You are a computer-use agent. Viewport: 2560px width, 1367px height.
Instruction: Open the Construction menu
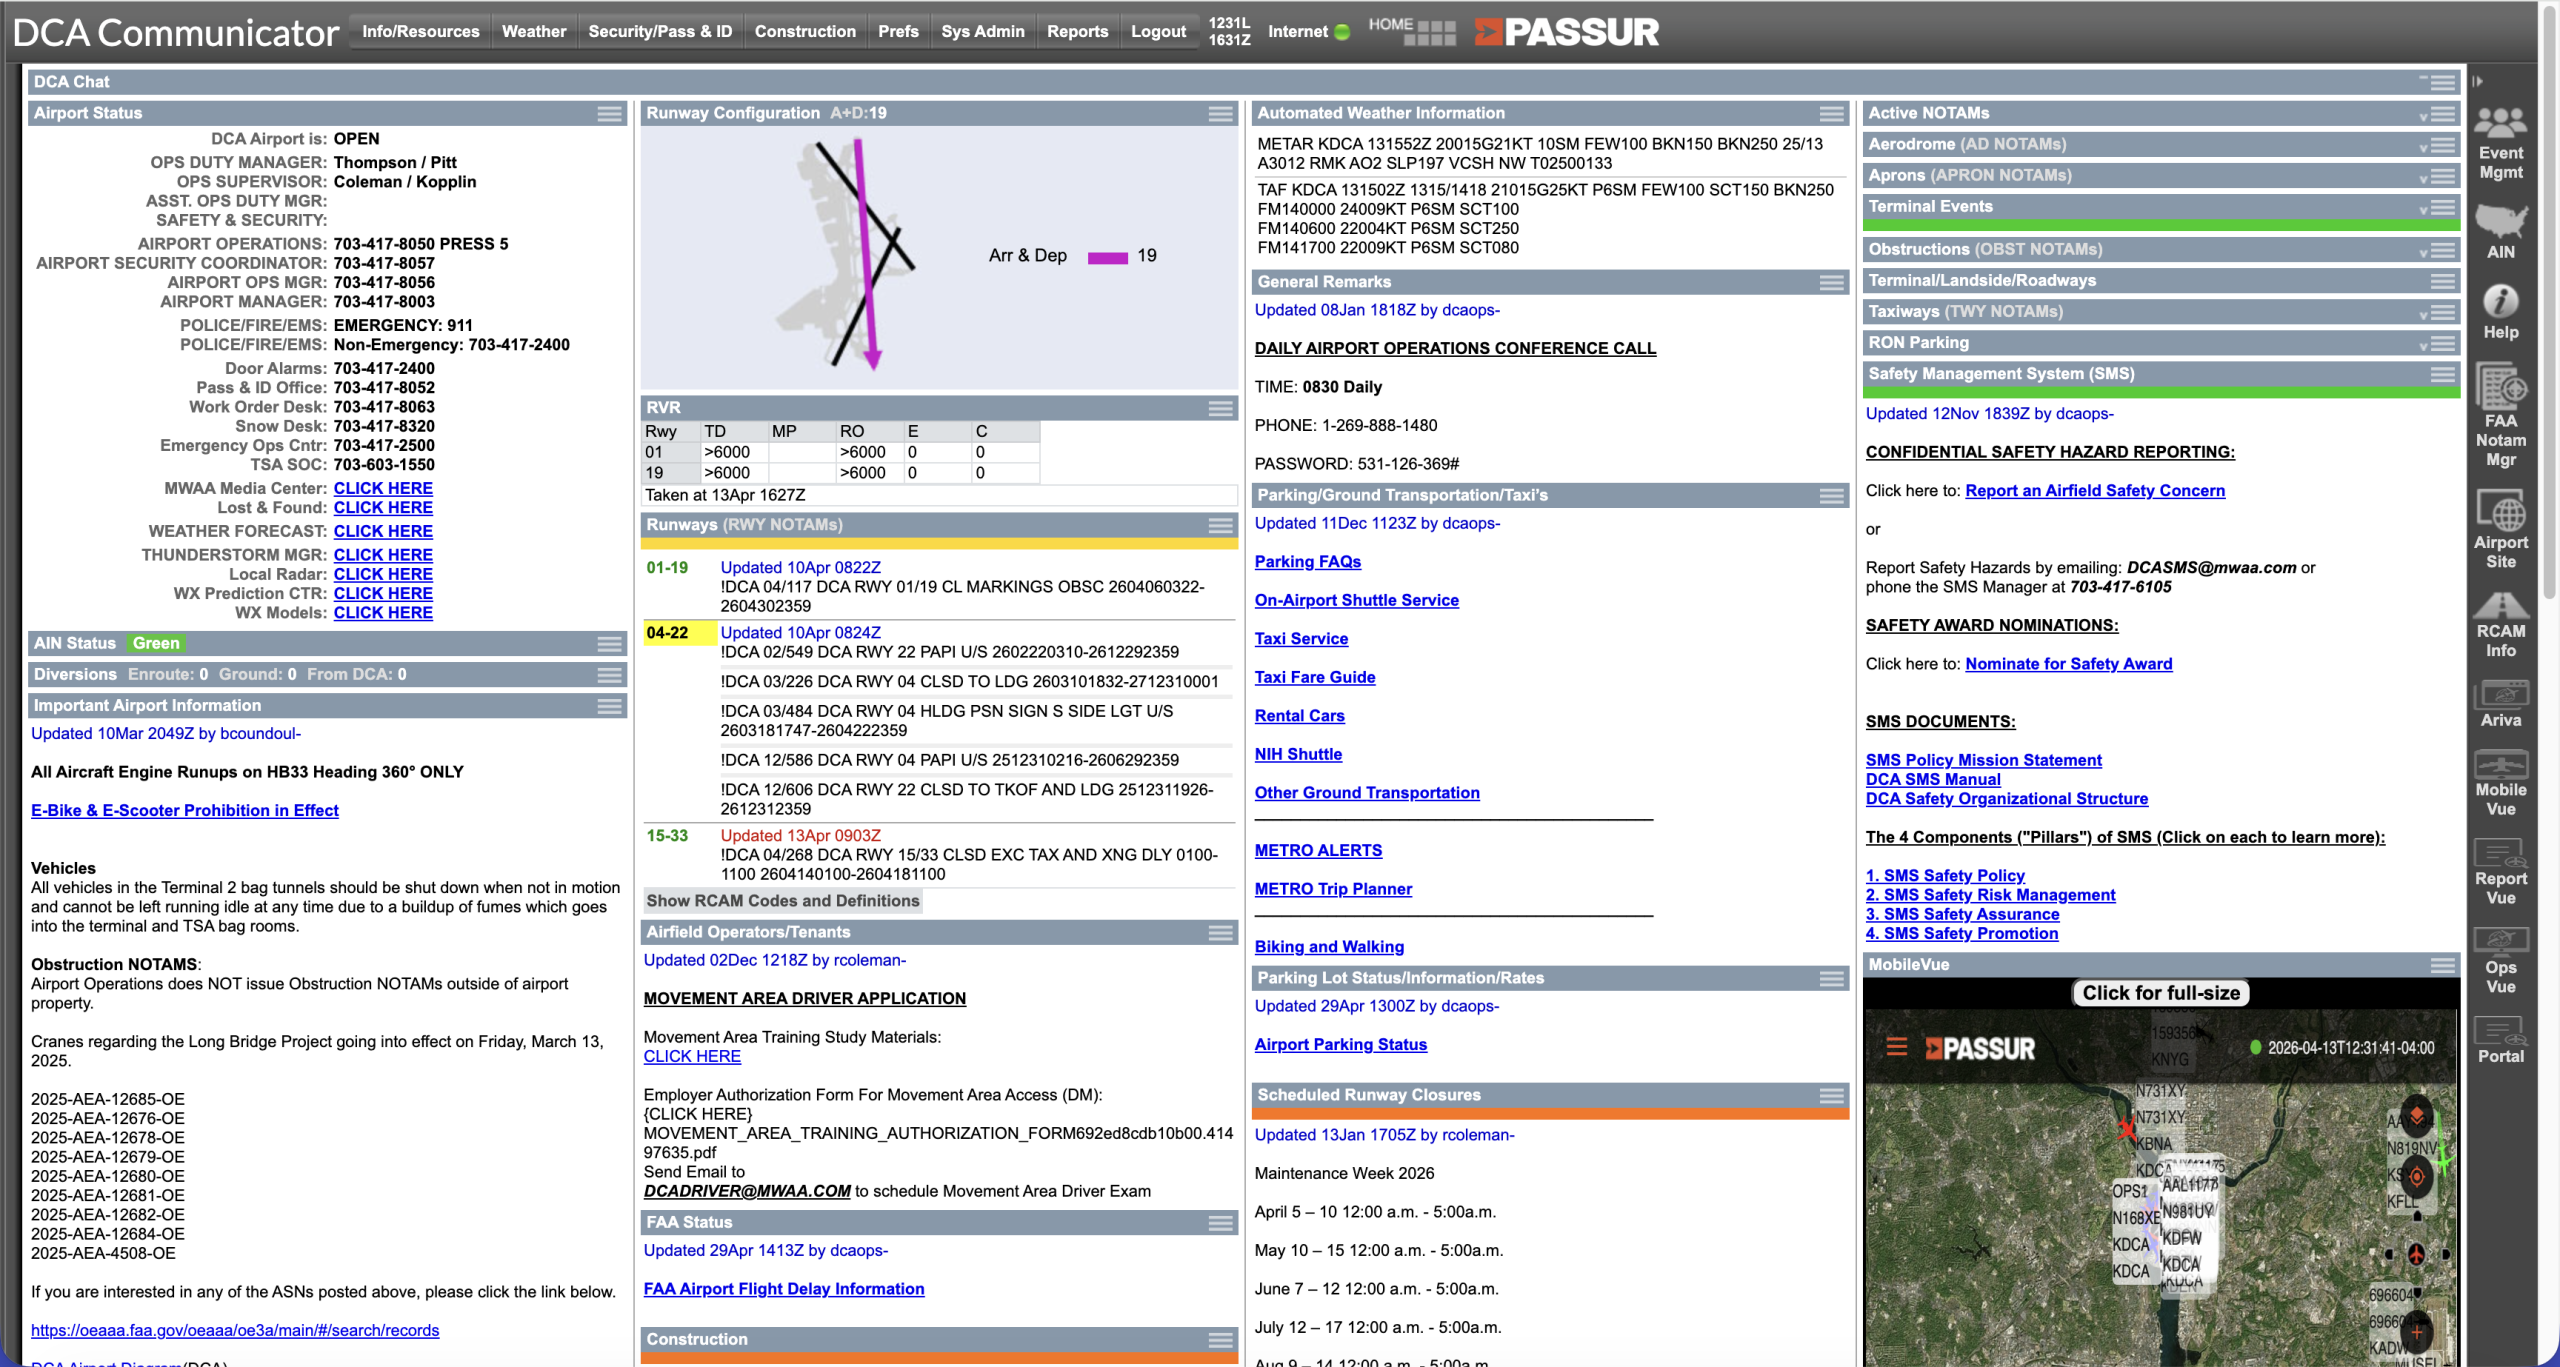coord(804,32)
